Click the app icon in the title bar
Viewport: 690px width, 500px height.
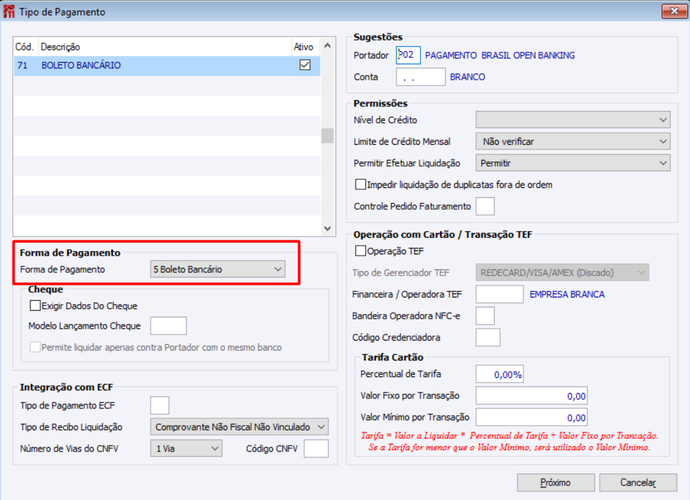coord(9,12)
